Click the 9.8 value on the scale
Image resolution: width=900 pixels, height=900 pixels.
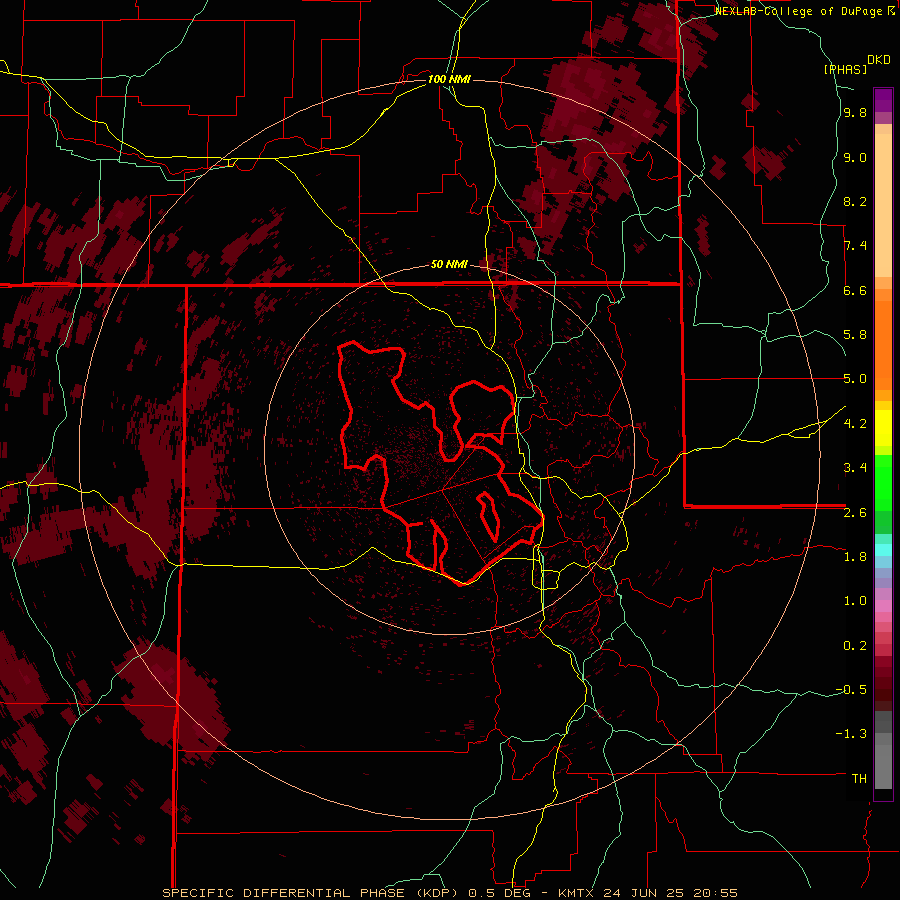[855, 113]
